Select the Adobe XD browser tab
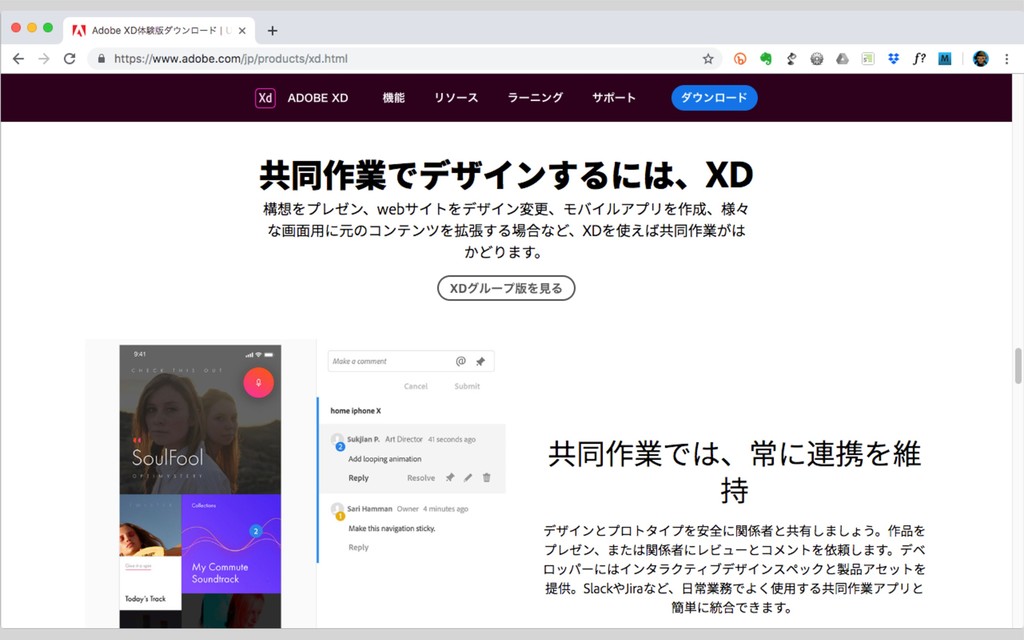Screen dimensions: 1024x640 (x=159, y=31)
